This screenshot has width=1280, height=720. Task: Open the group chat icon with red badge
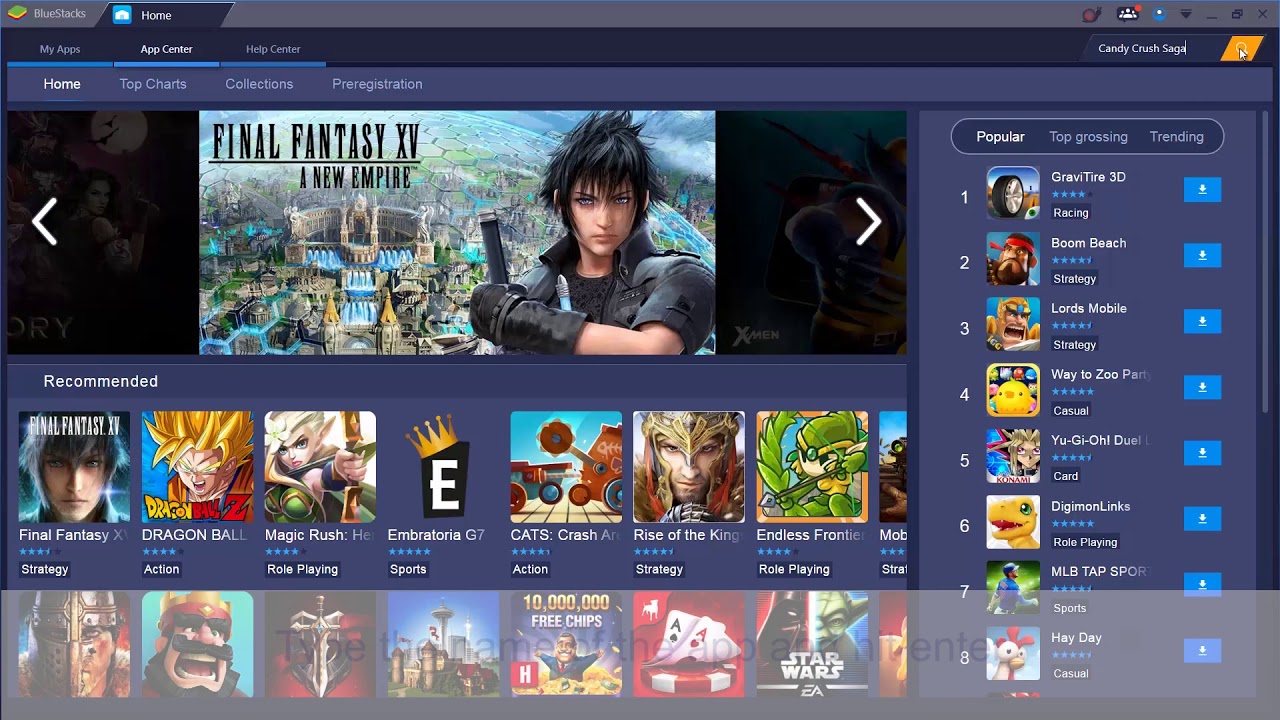click(x=1127, y=14)
